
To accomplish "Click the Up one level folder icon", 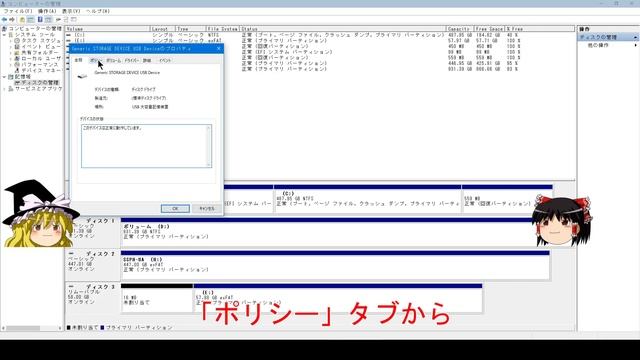I will click(22, 20).
